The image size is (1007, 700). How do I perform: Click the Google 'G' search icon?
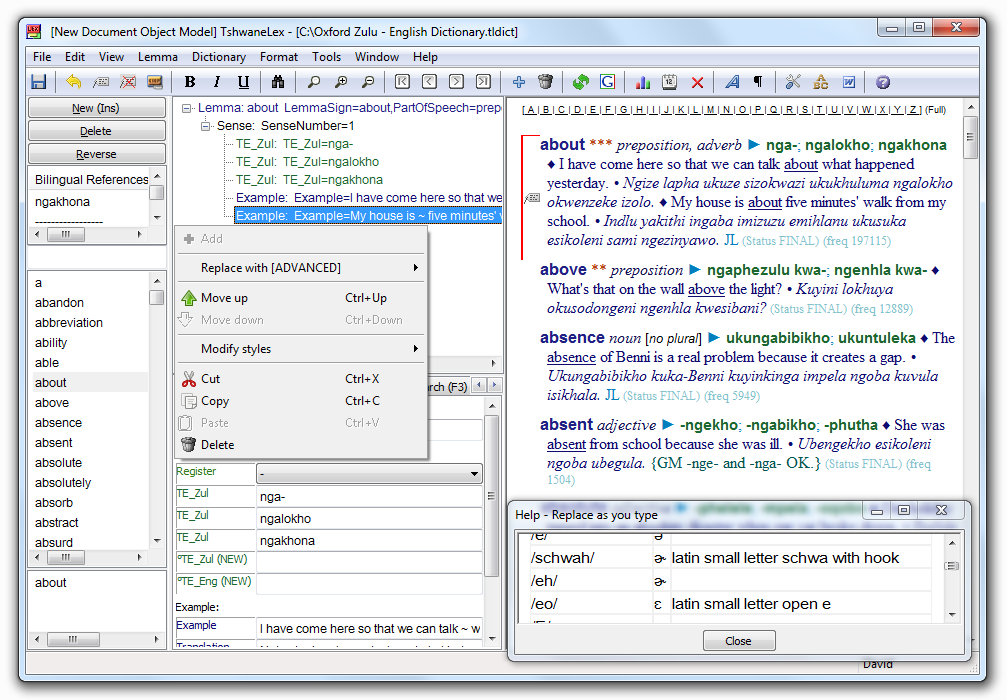[608, 82]
